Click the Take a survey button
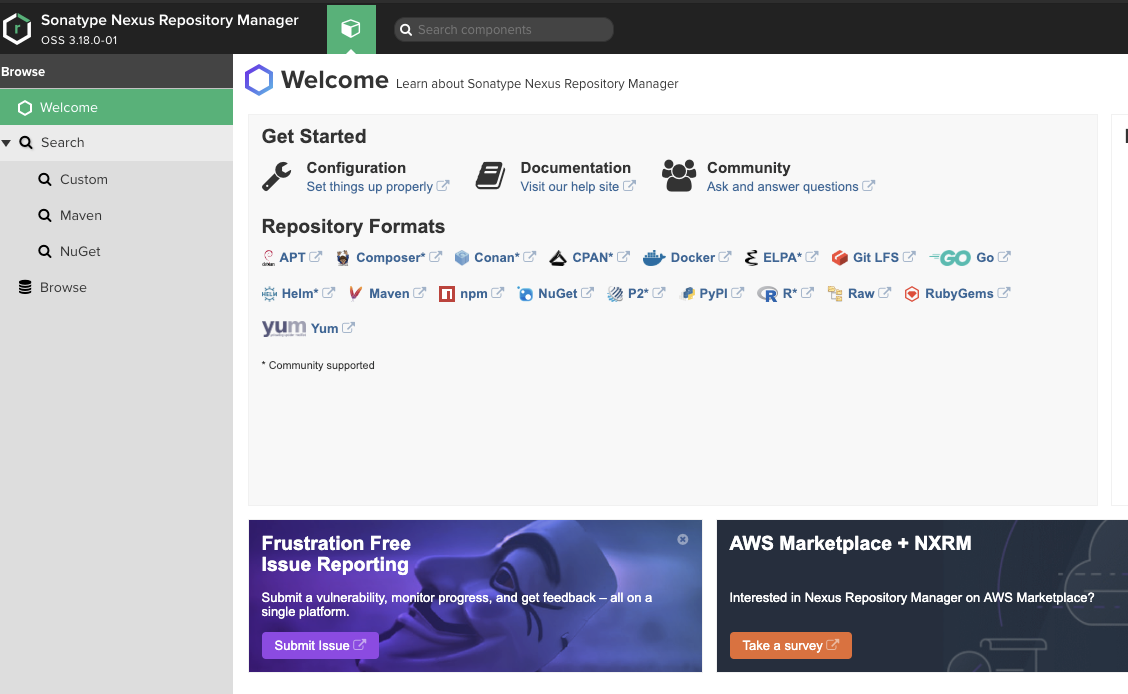Image resolution: width=1128 pixels, height=694 pixels. pyautogui.click(x=791, y=645)
